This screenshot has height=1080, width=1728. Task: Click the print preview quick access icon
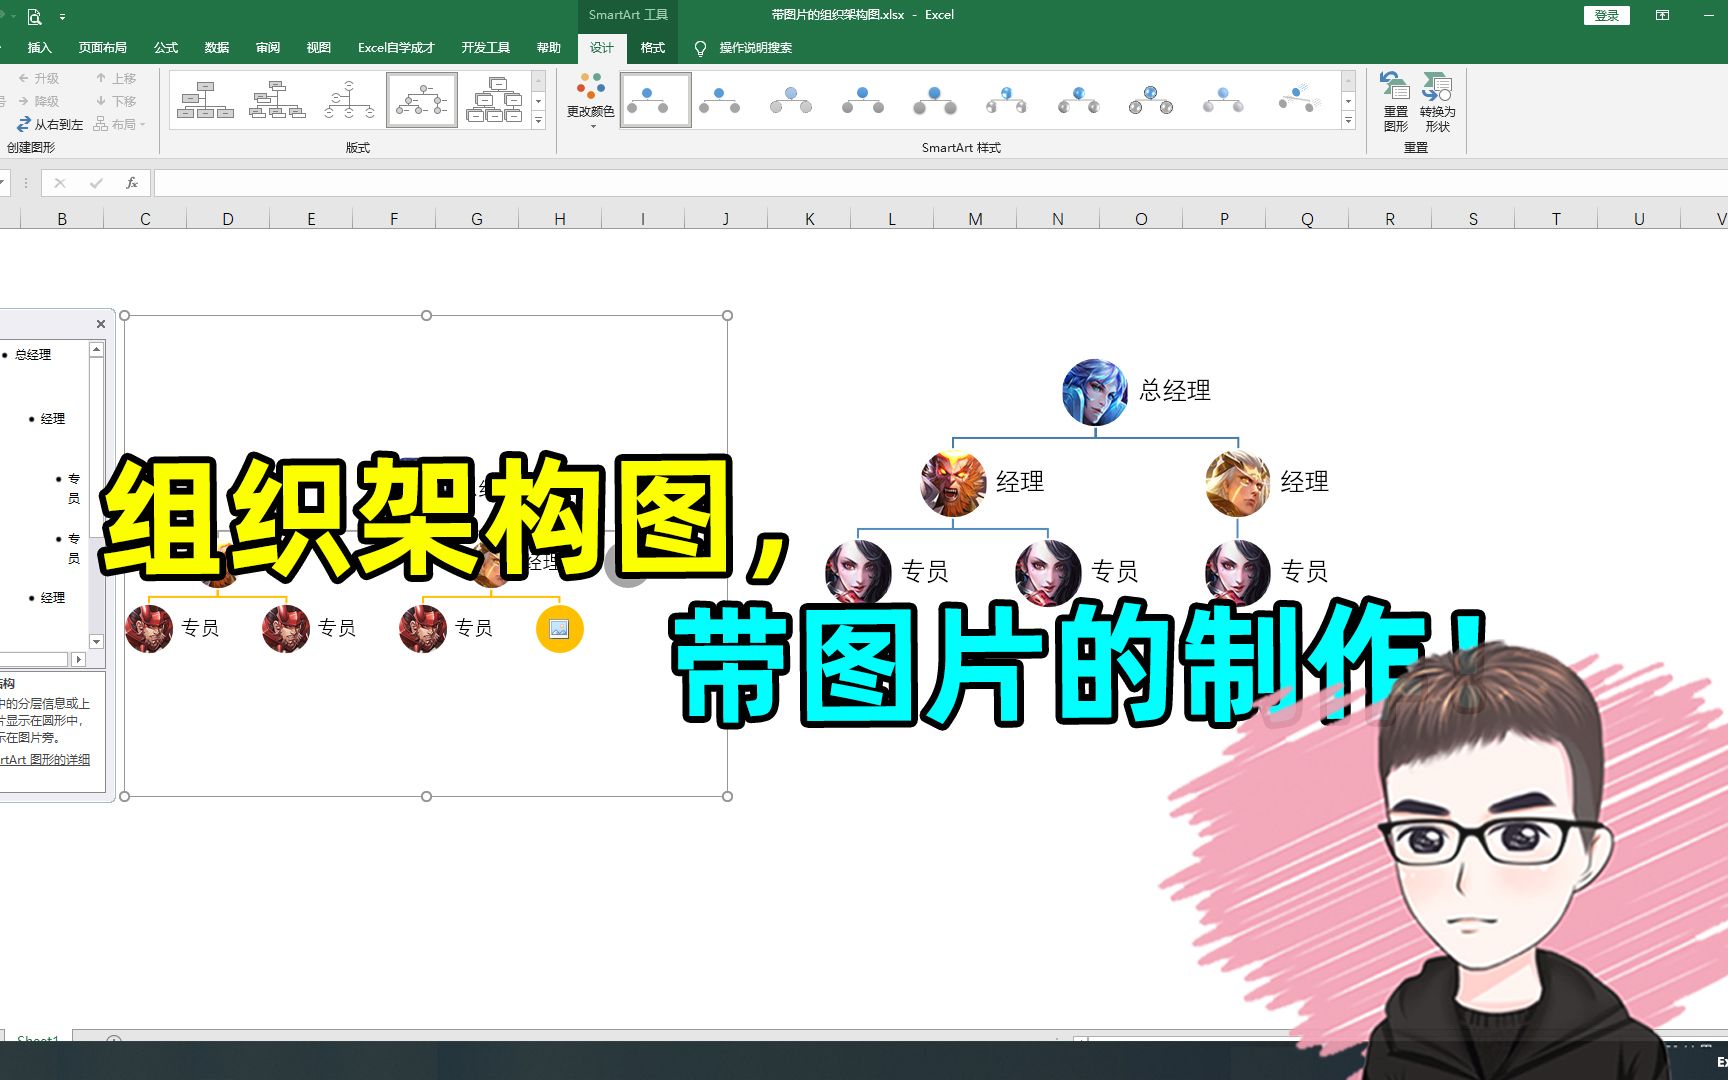coord(34,16)
